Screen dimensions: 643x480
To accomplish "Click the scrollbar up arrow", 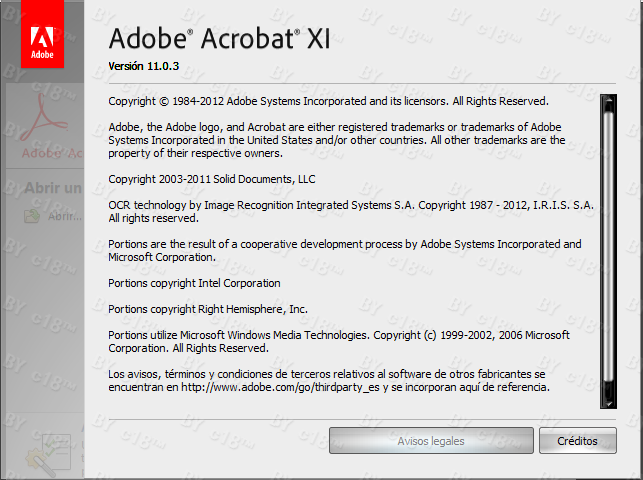I will [x=607, y=99].
